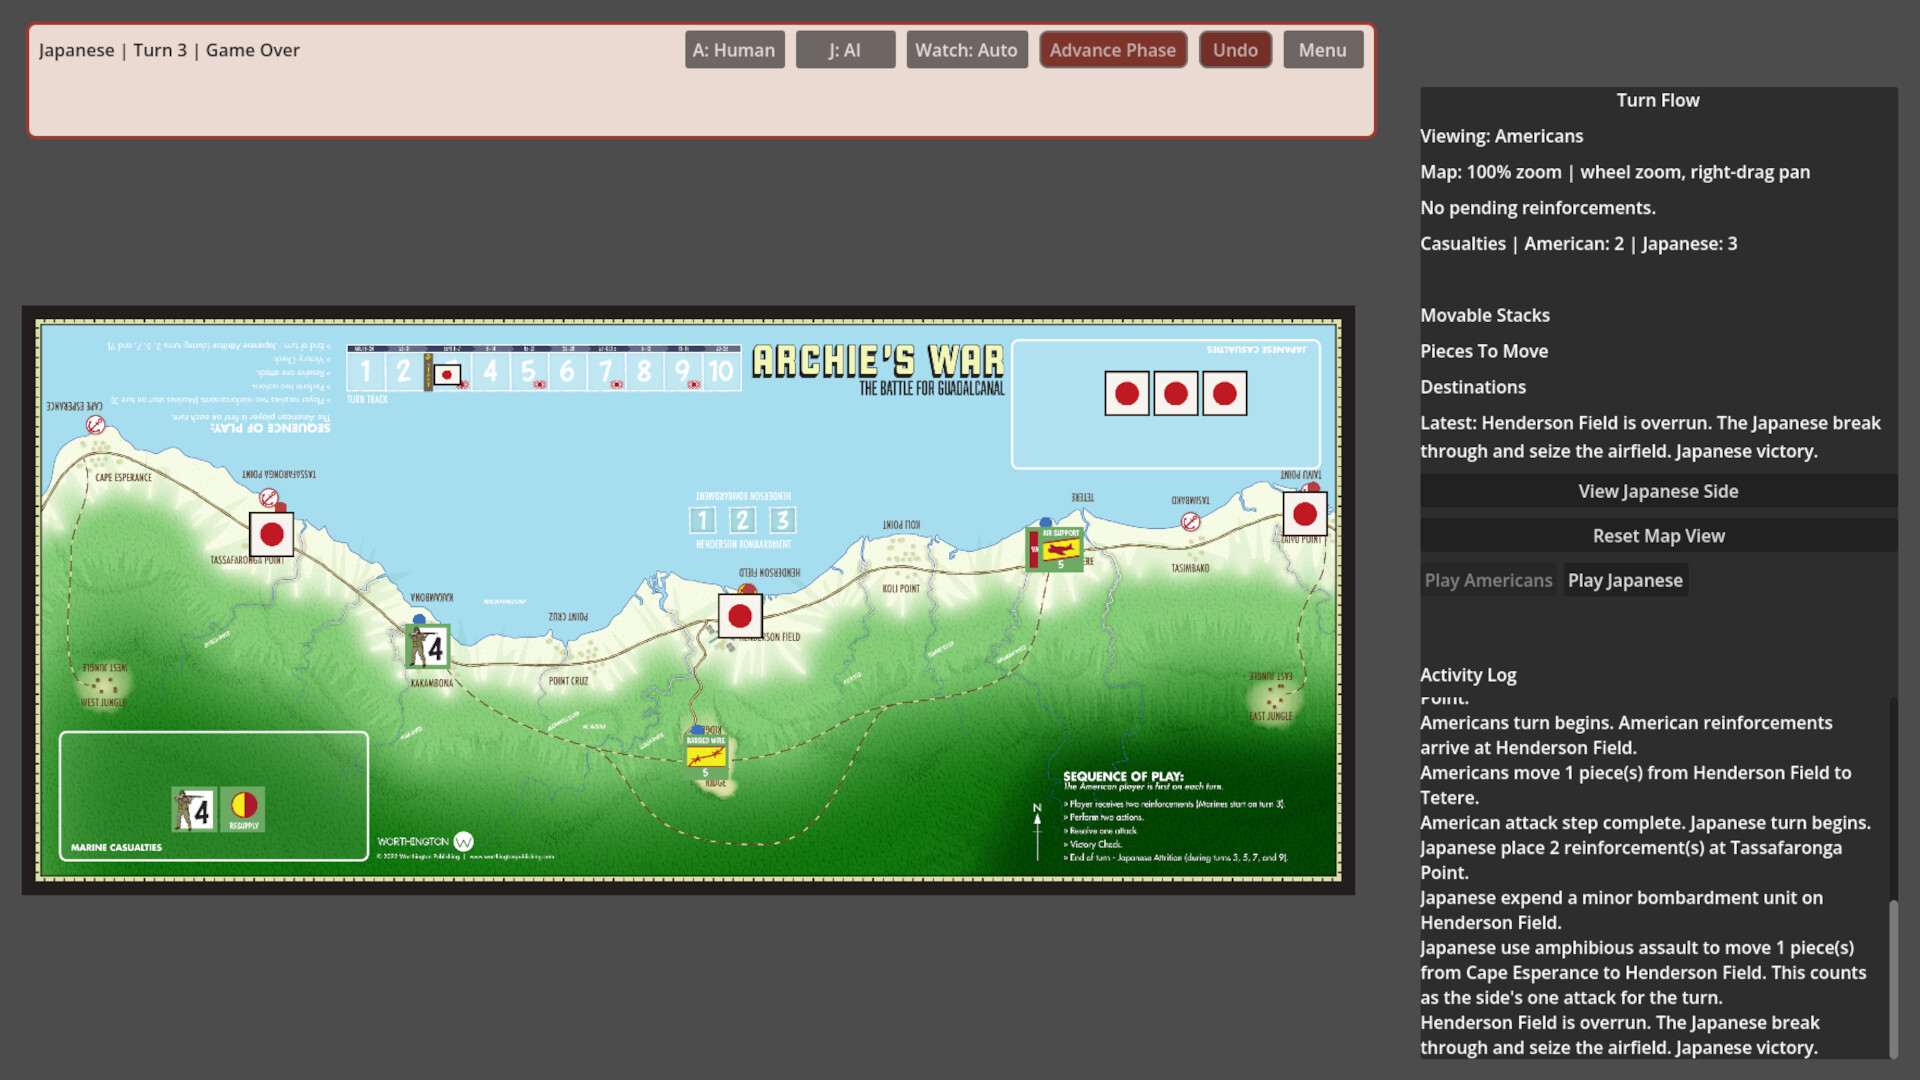Image resolution: width=1920 pixels, height=1080 pixels.
Task: Click the Activity Log heading
Action: (1468, 675)
